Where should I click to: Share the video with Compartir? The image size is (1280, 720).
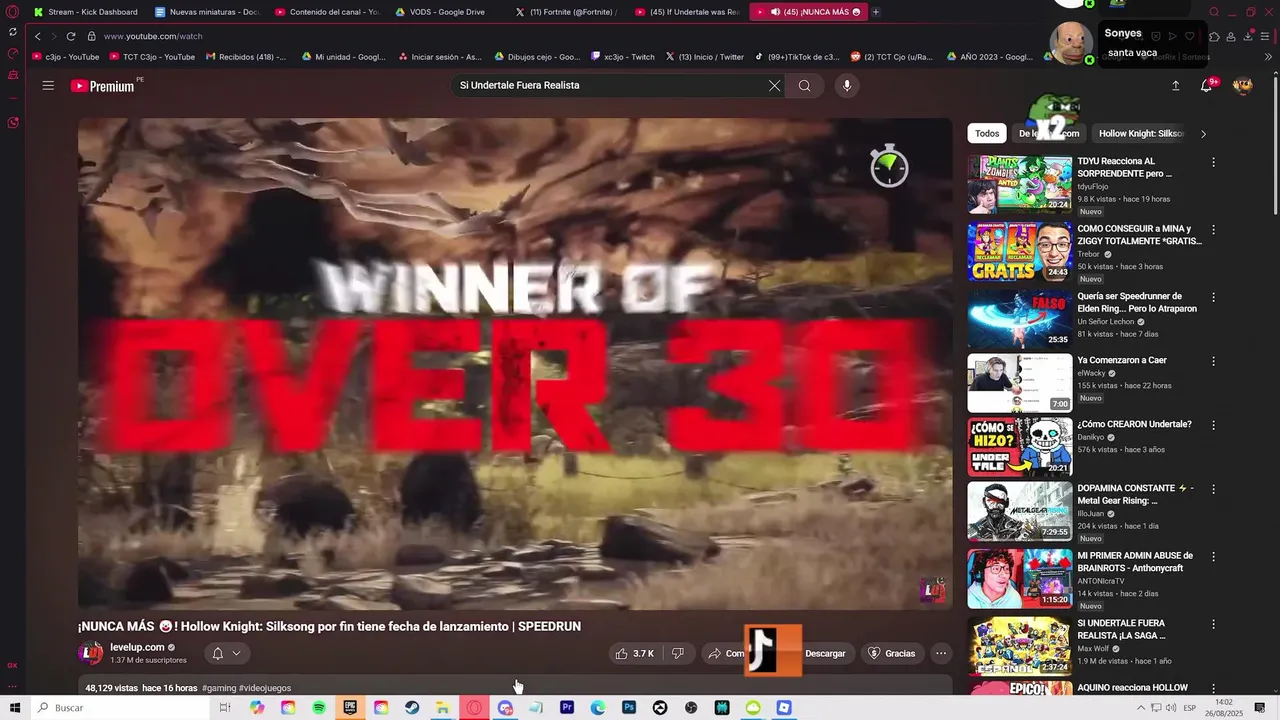(x=725, y=653)
